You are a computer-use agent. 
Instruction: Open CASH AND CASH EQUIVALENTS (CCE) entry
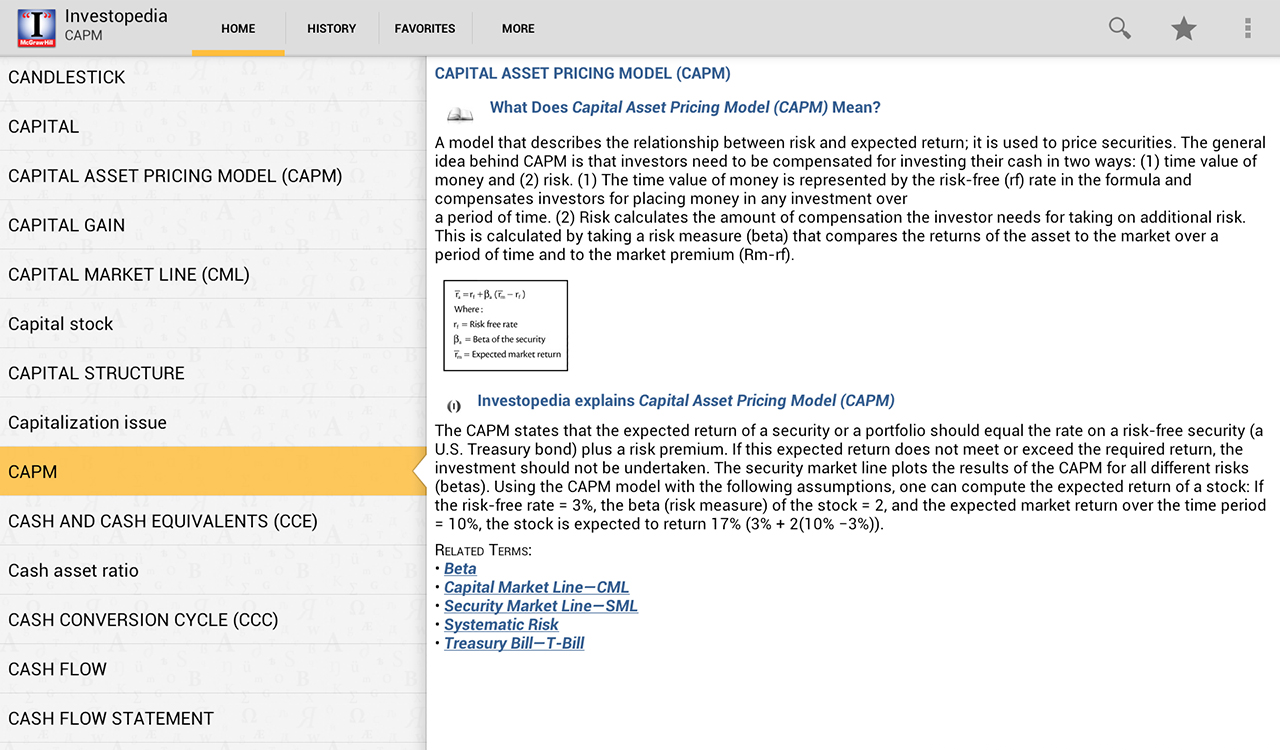click(213, 521)
